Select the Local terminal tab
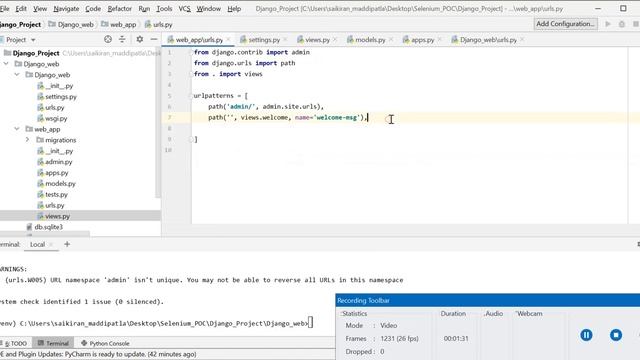This screenshot has width=640, height=360. click(37, 244)
